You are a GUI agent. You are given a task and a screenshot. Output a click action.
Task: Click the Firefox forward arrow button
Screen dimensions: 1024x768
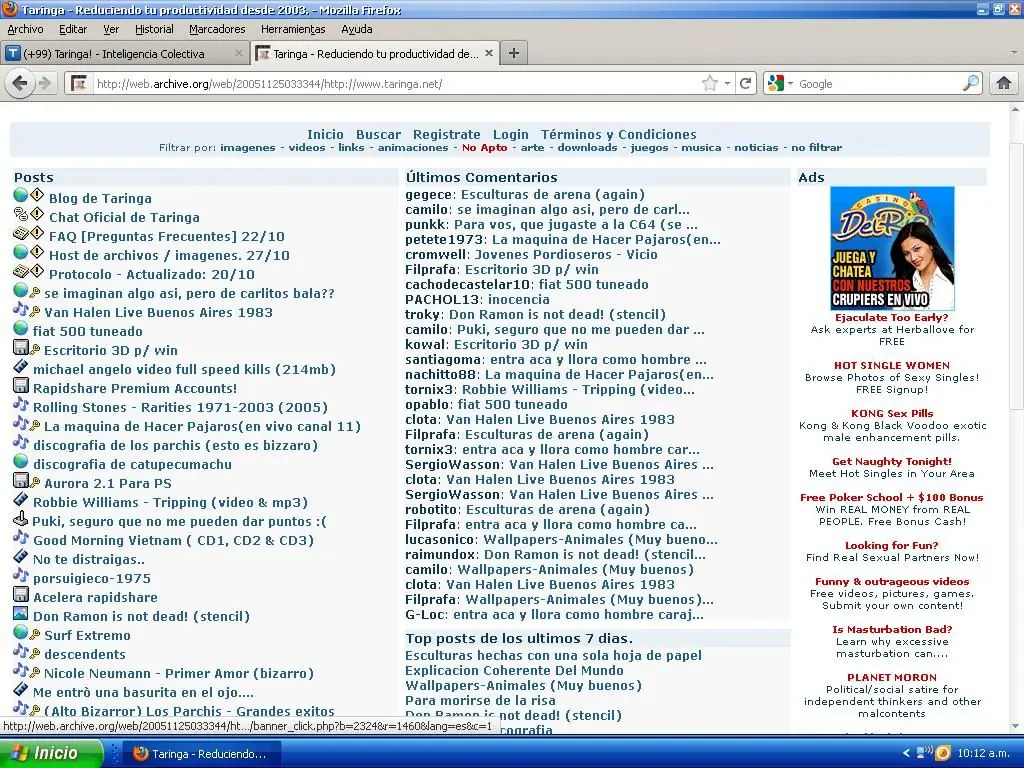click(45, 84)
